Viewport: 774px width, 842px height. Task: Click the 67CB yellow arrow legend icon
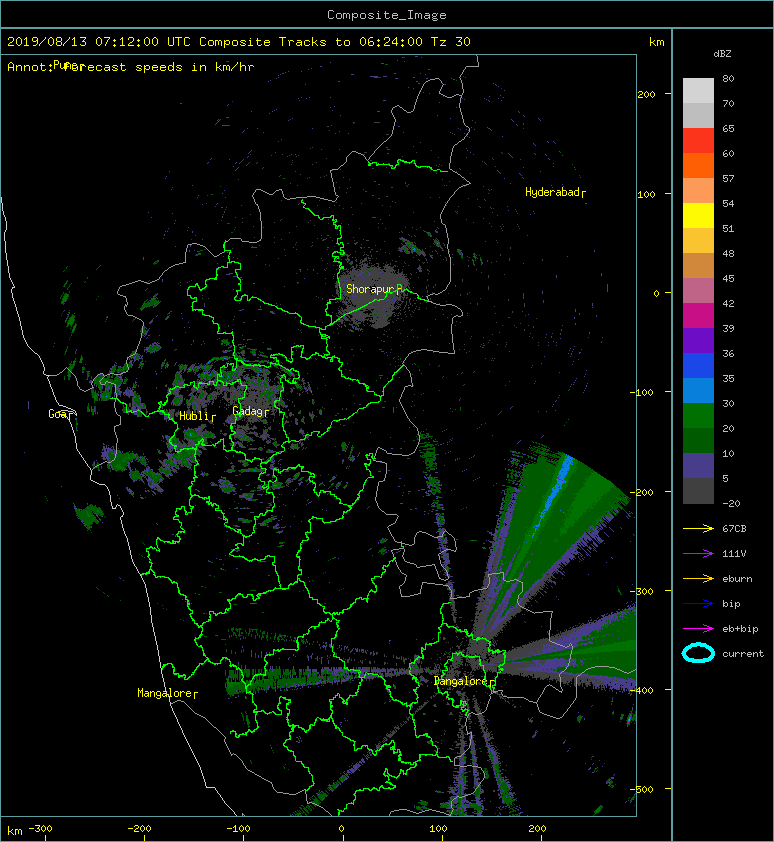pos(698,529)
